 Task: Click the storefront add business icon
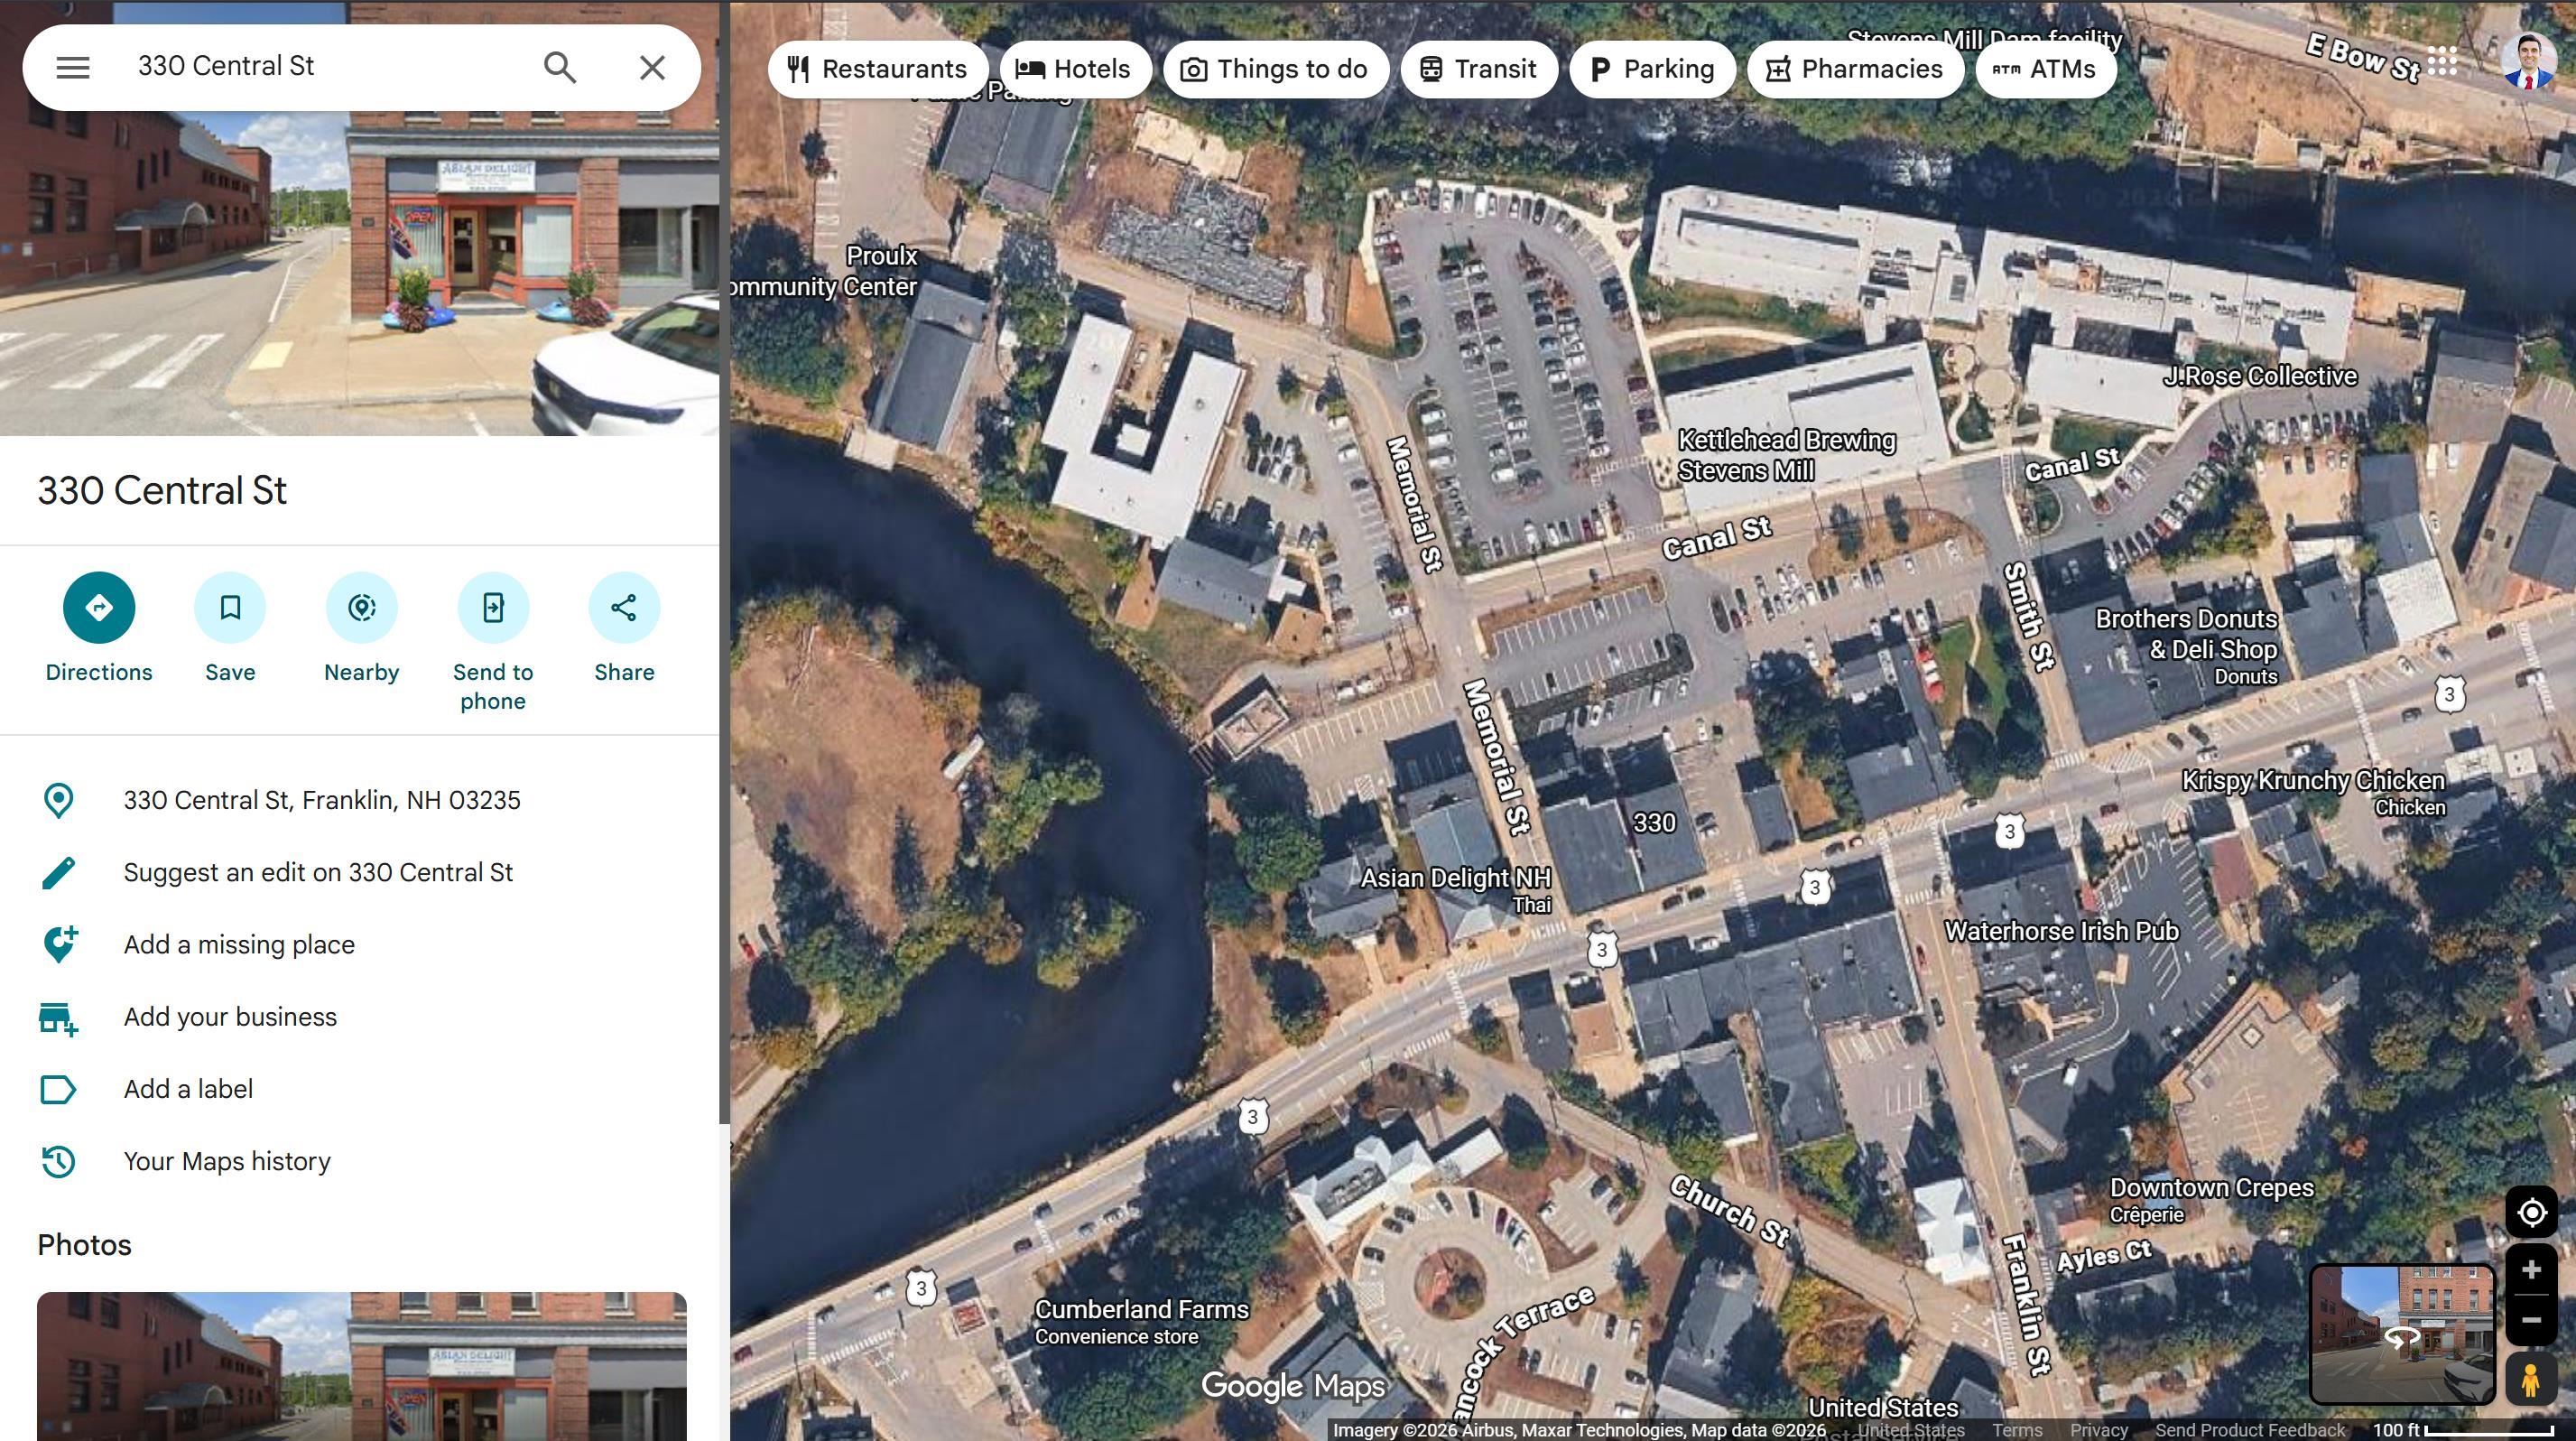point(59,1018)
